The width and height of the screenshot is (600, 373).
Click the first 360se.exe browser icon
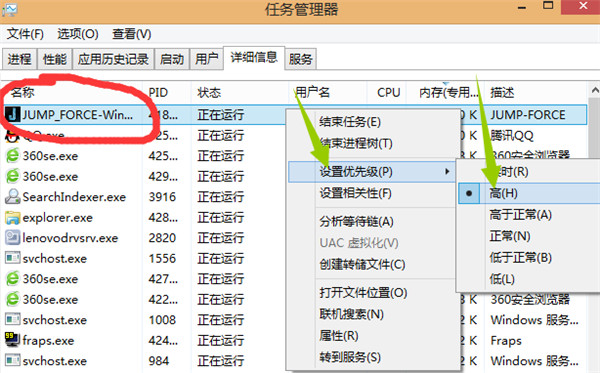pos(12,155)
